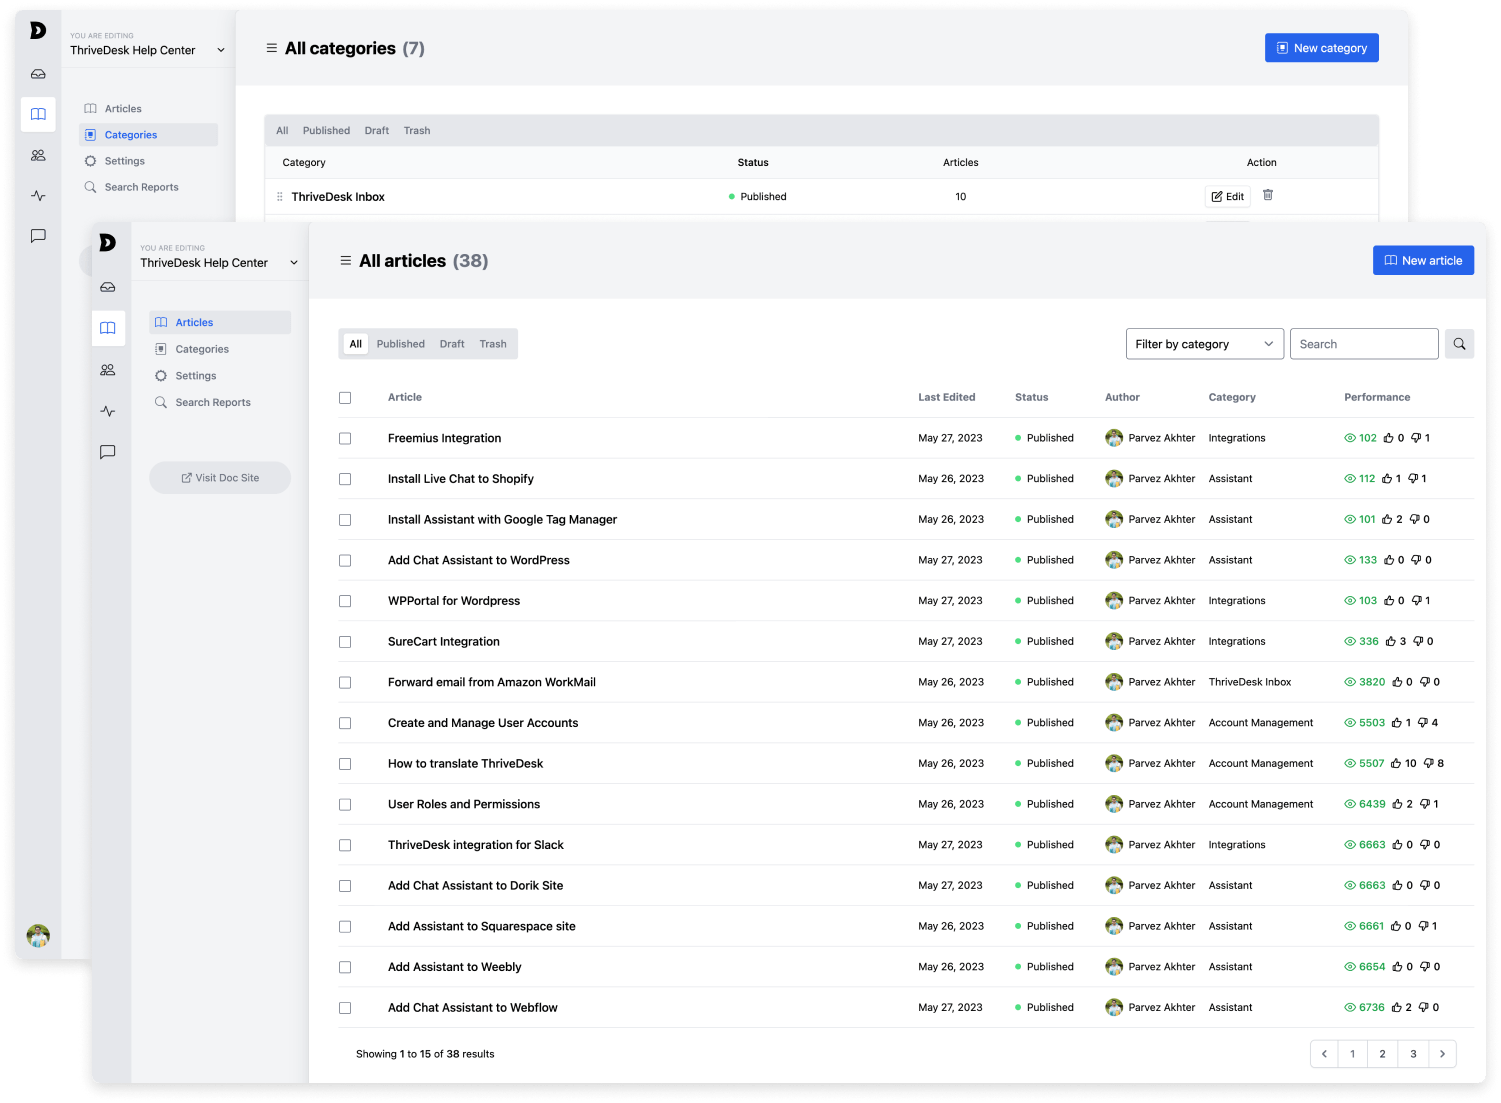1501x1103 pixels.
Task: Open the chat bubble icon in front sidebar
Action: coord(108,452)
